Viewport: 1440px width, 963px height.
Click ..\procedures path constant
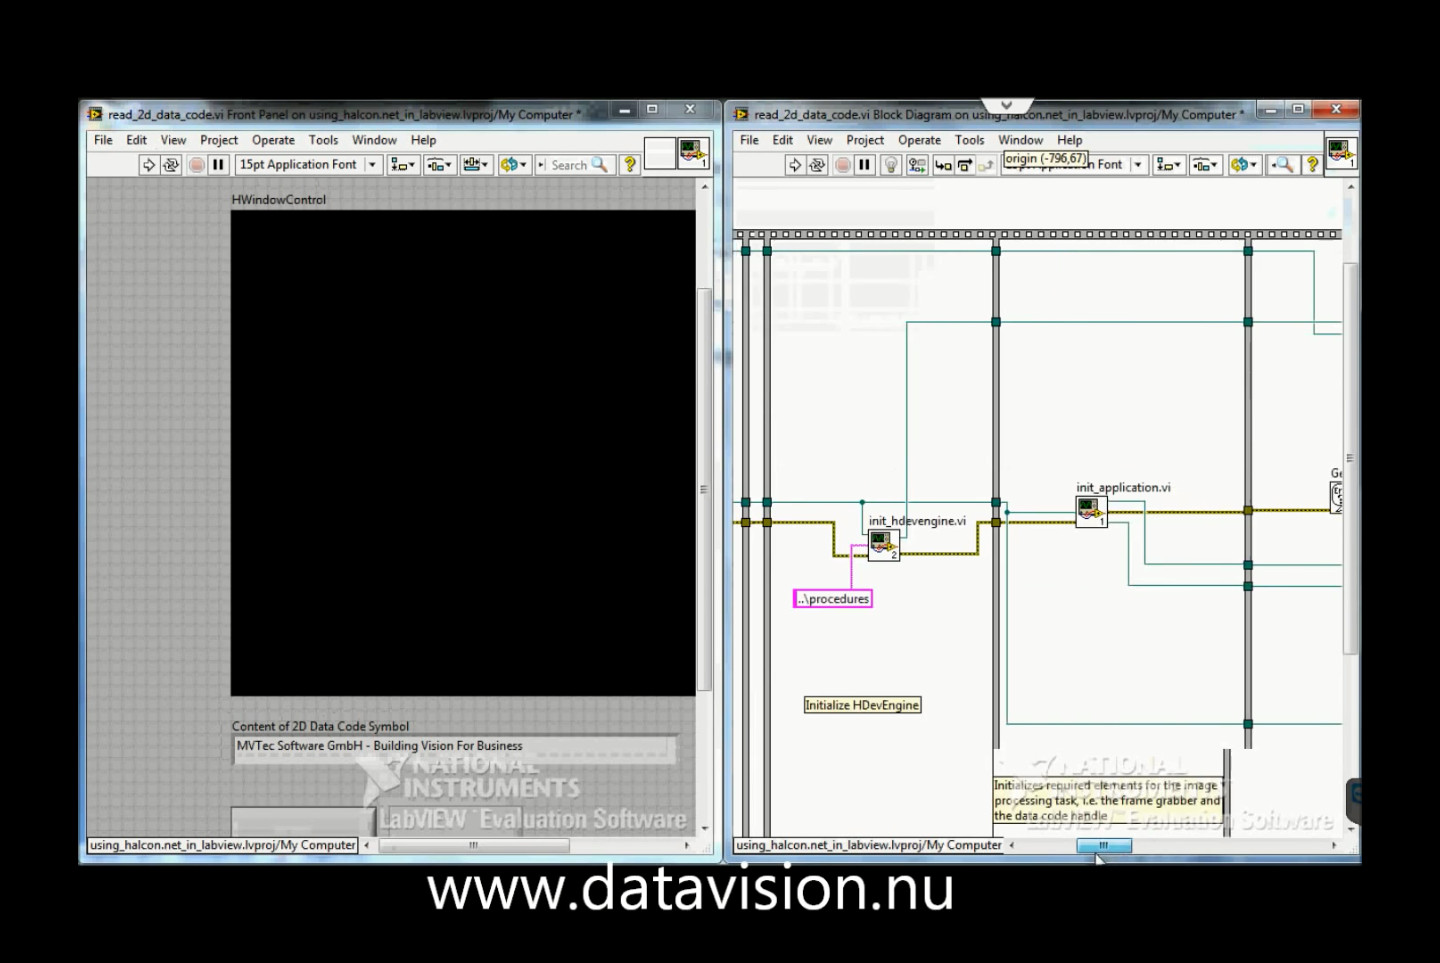(x=833, y=599)
